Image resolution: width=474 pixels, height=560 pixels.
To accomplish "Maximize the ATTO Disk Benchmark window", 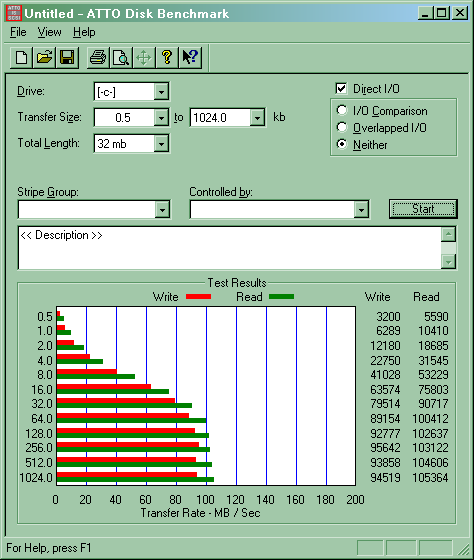I will (441, 13).
